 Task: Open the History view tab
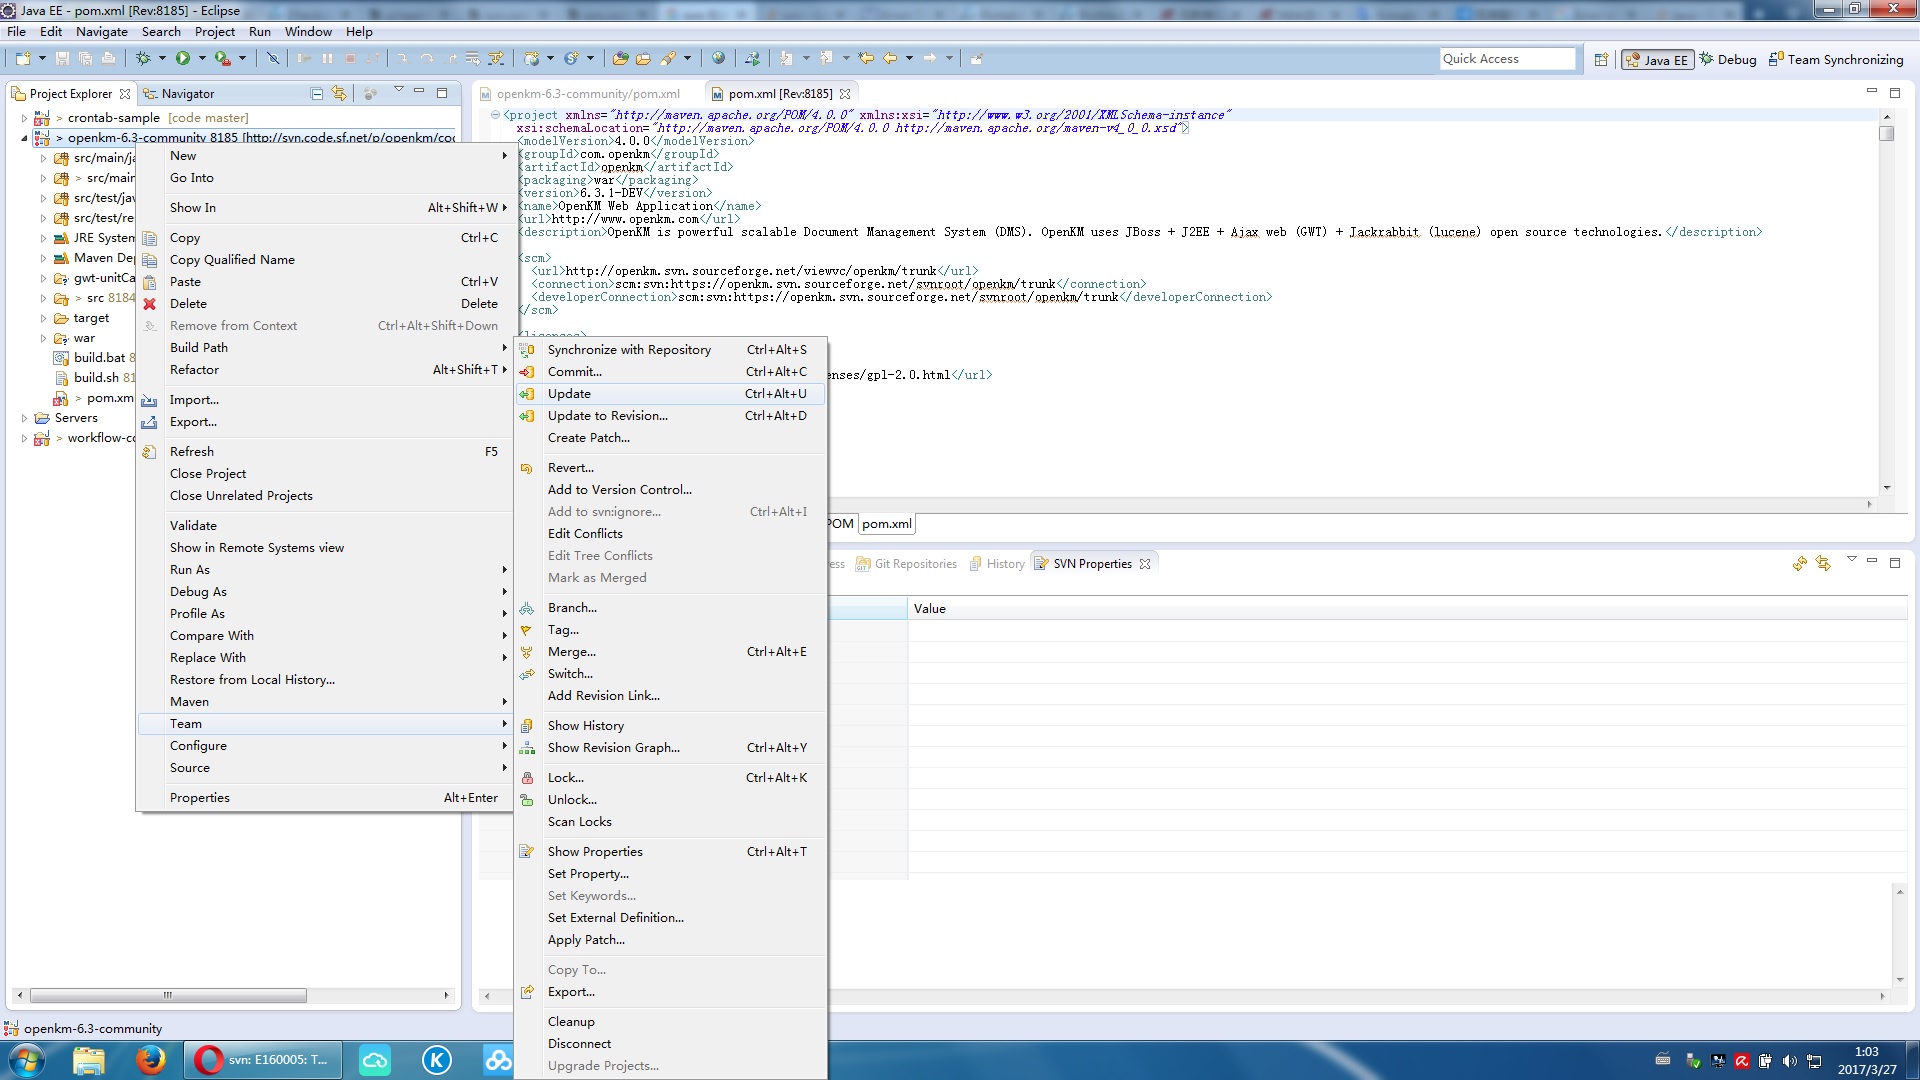1004,564
